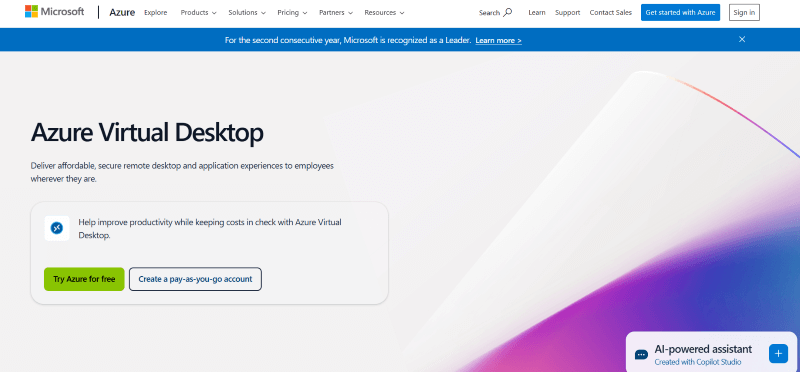
Task: Open the Support link
Action: (567, 13)
